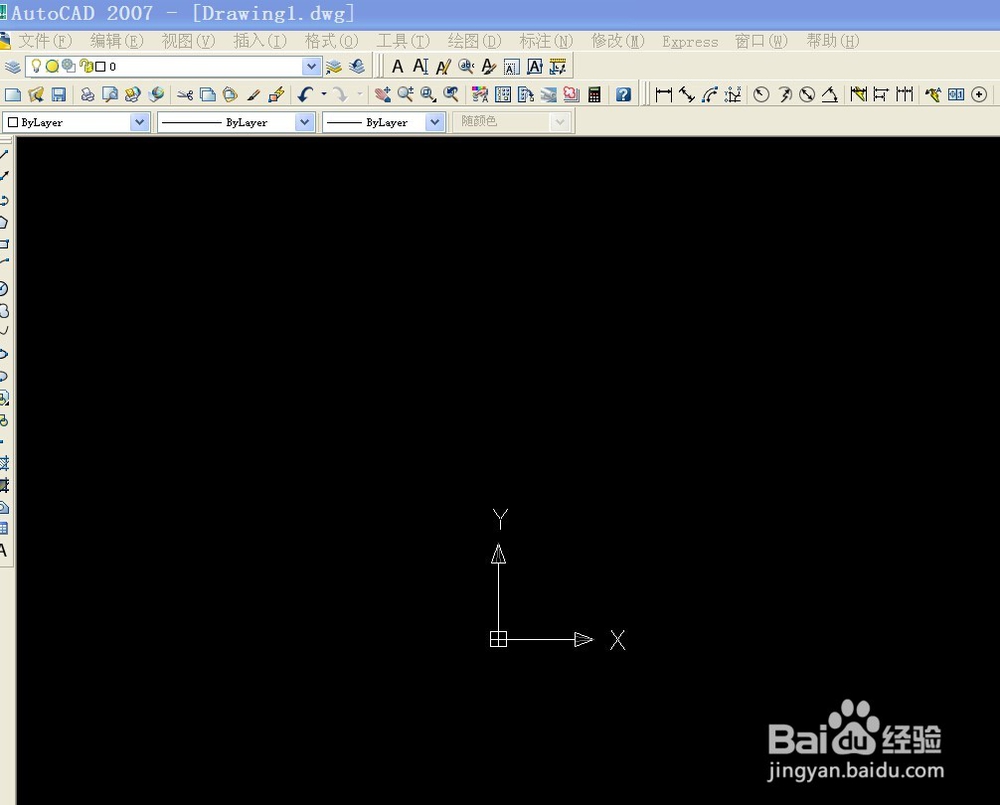The width and height of the screenshot is (1000, 805).
Task: Click the Paste clipboard icon
Action: coord(230,95)
